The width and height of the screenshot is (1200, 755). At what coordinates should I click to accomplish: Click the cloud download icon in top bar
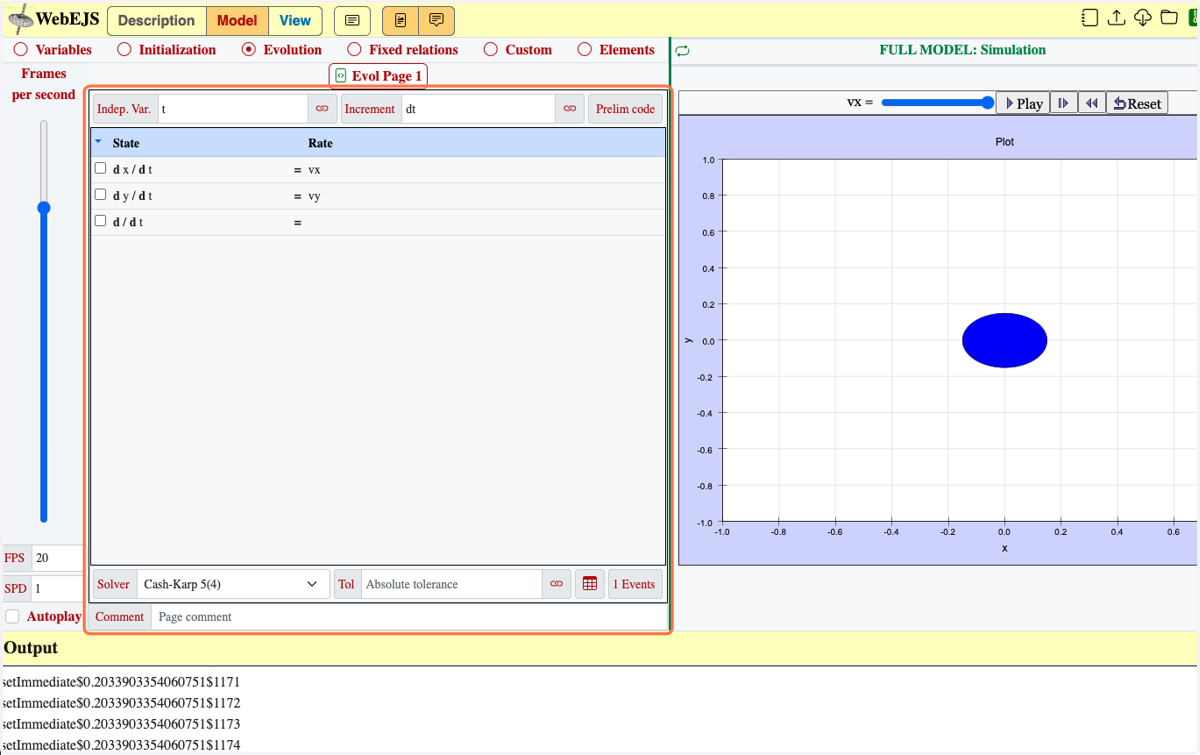1142,18
